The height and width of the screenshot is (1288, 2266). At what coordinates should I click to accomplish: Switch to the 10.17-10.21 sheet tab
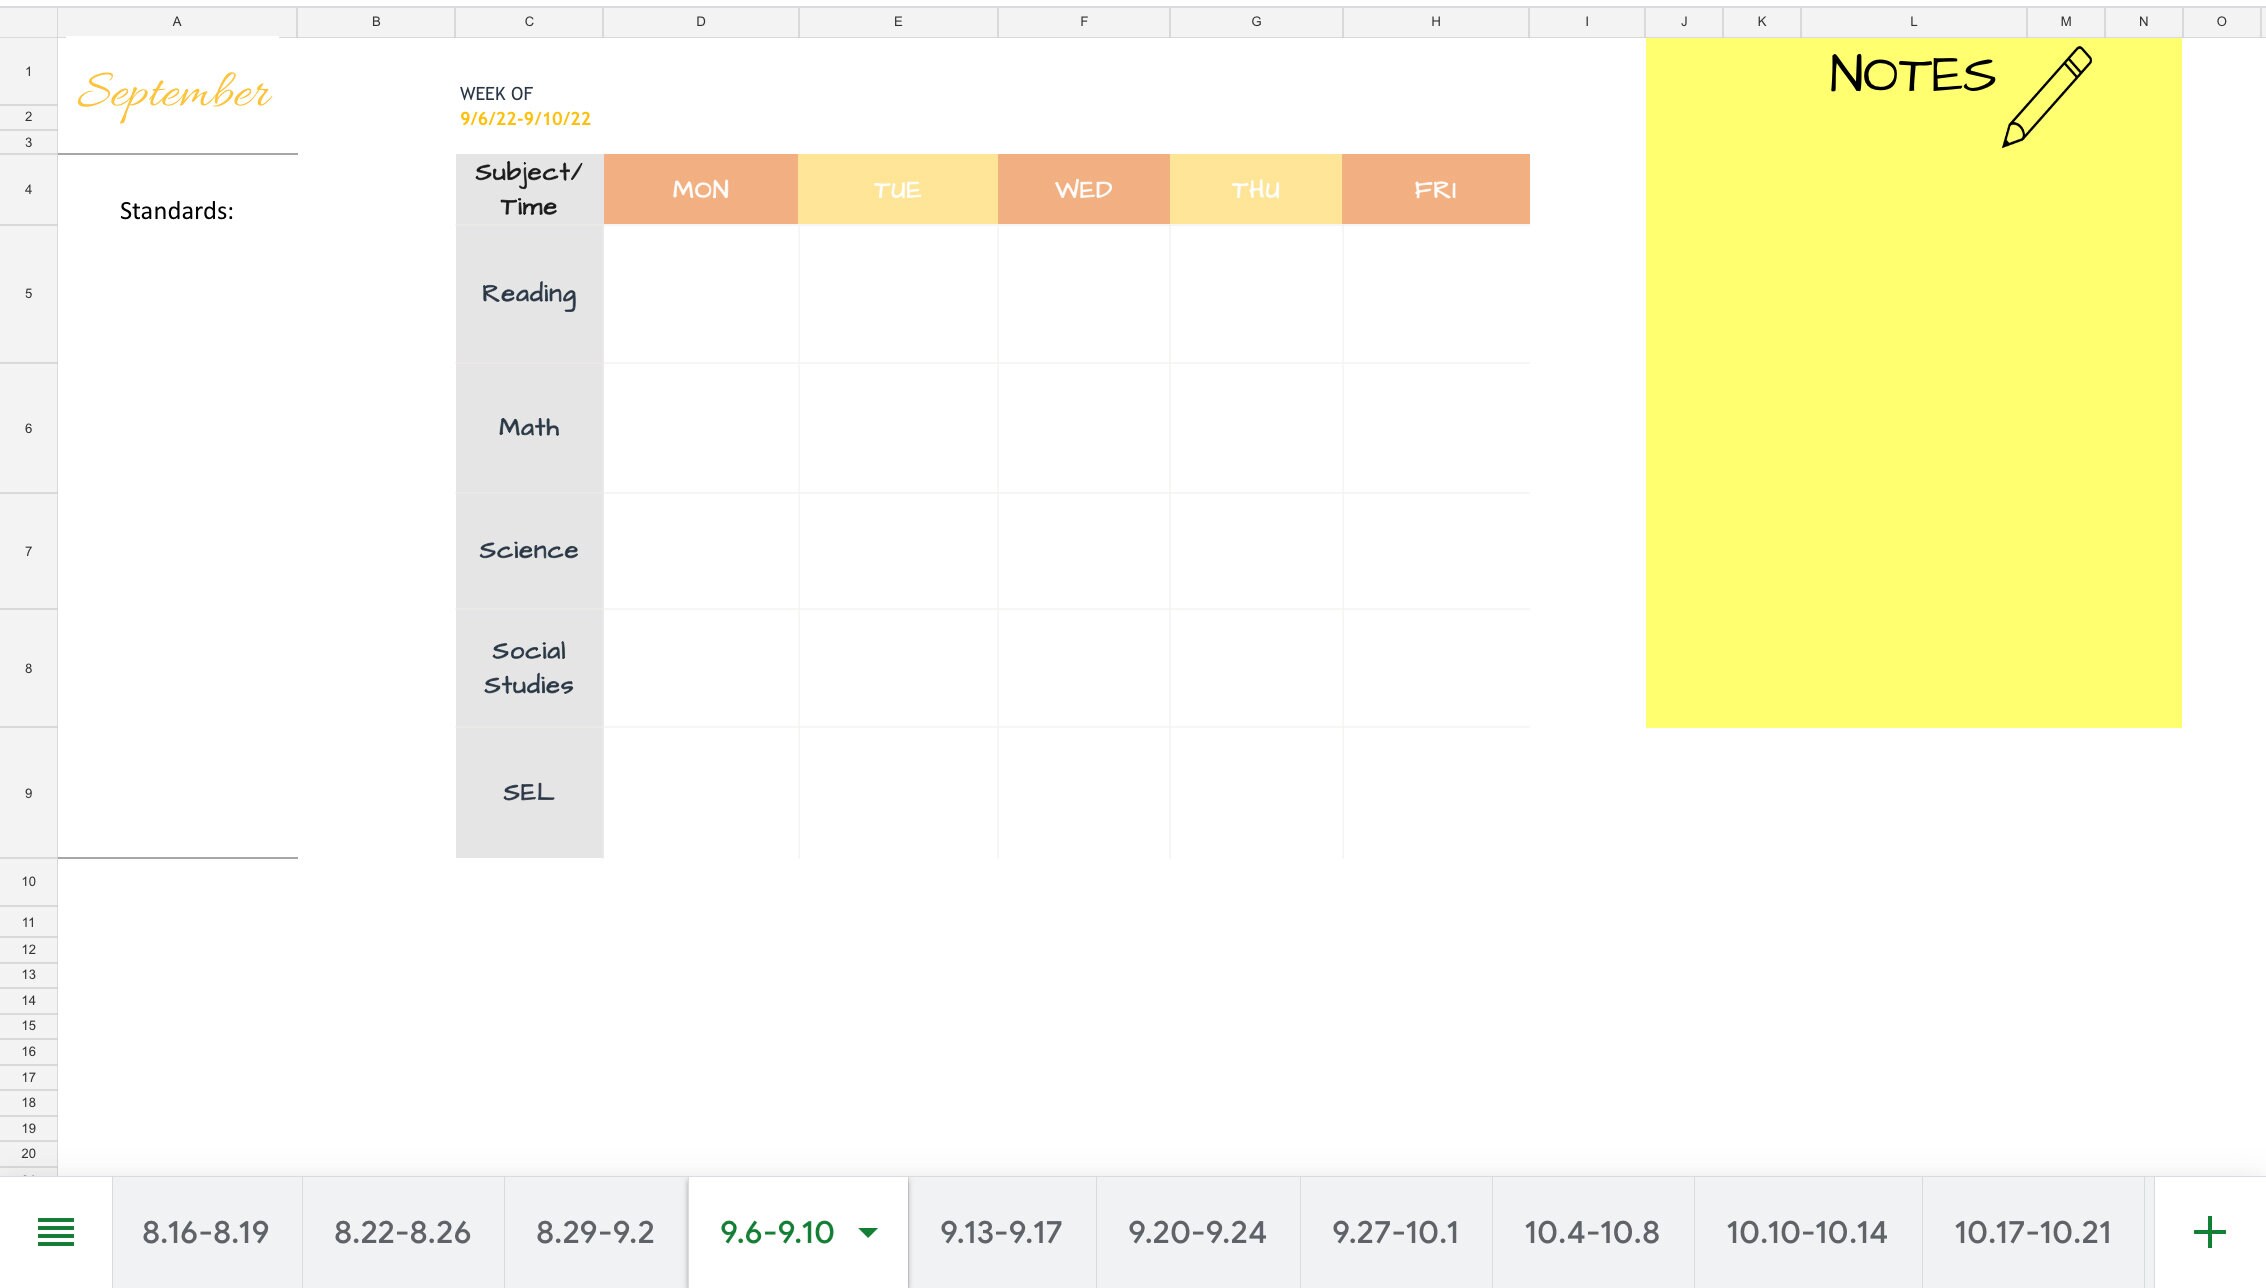[2031, 1232]
